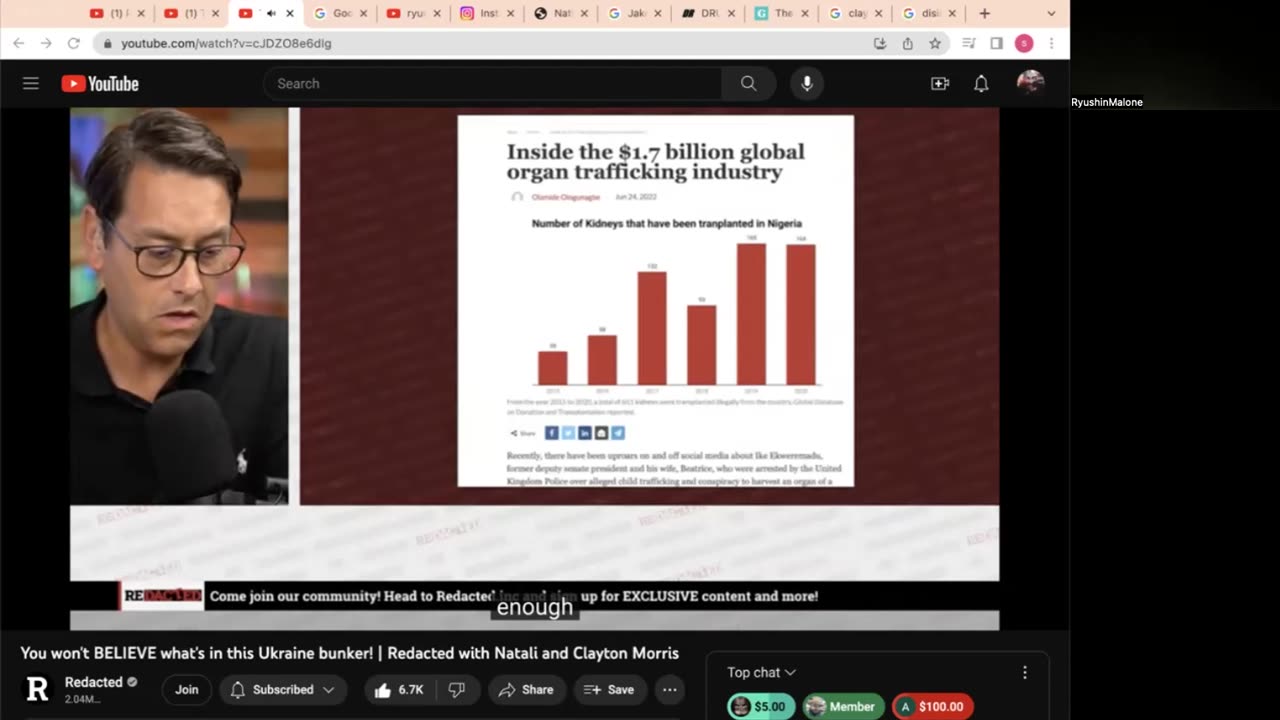Viewport: 1280px width, 720px height.
Task: Mute the tab via speaker icon
Action: coord(270,13)
